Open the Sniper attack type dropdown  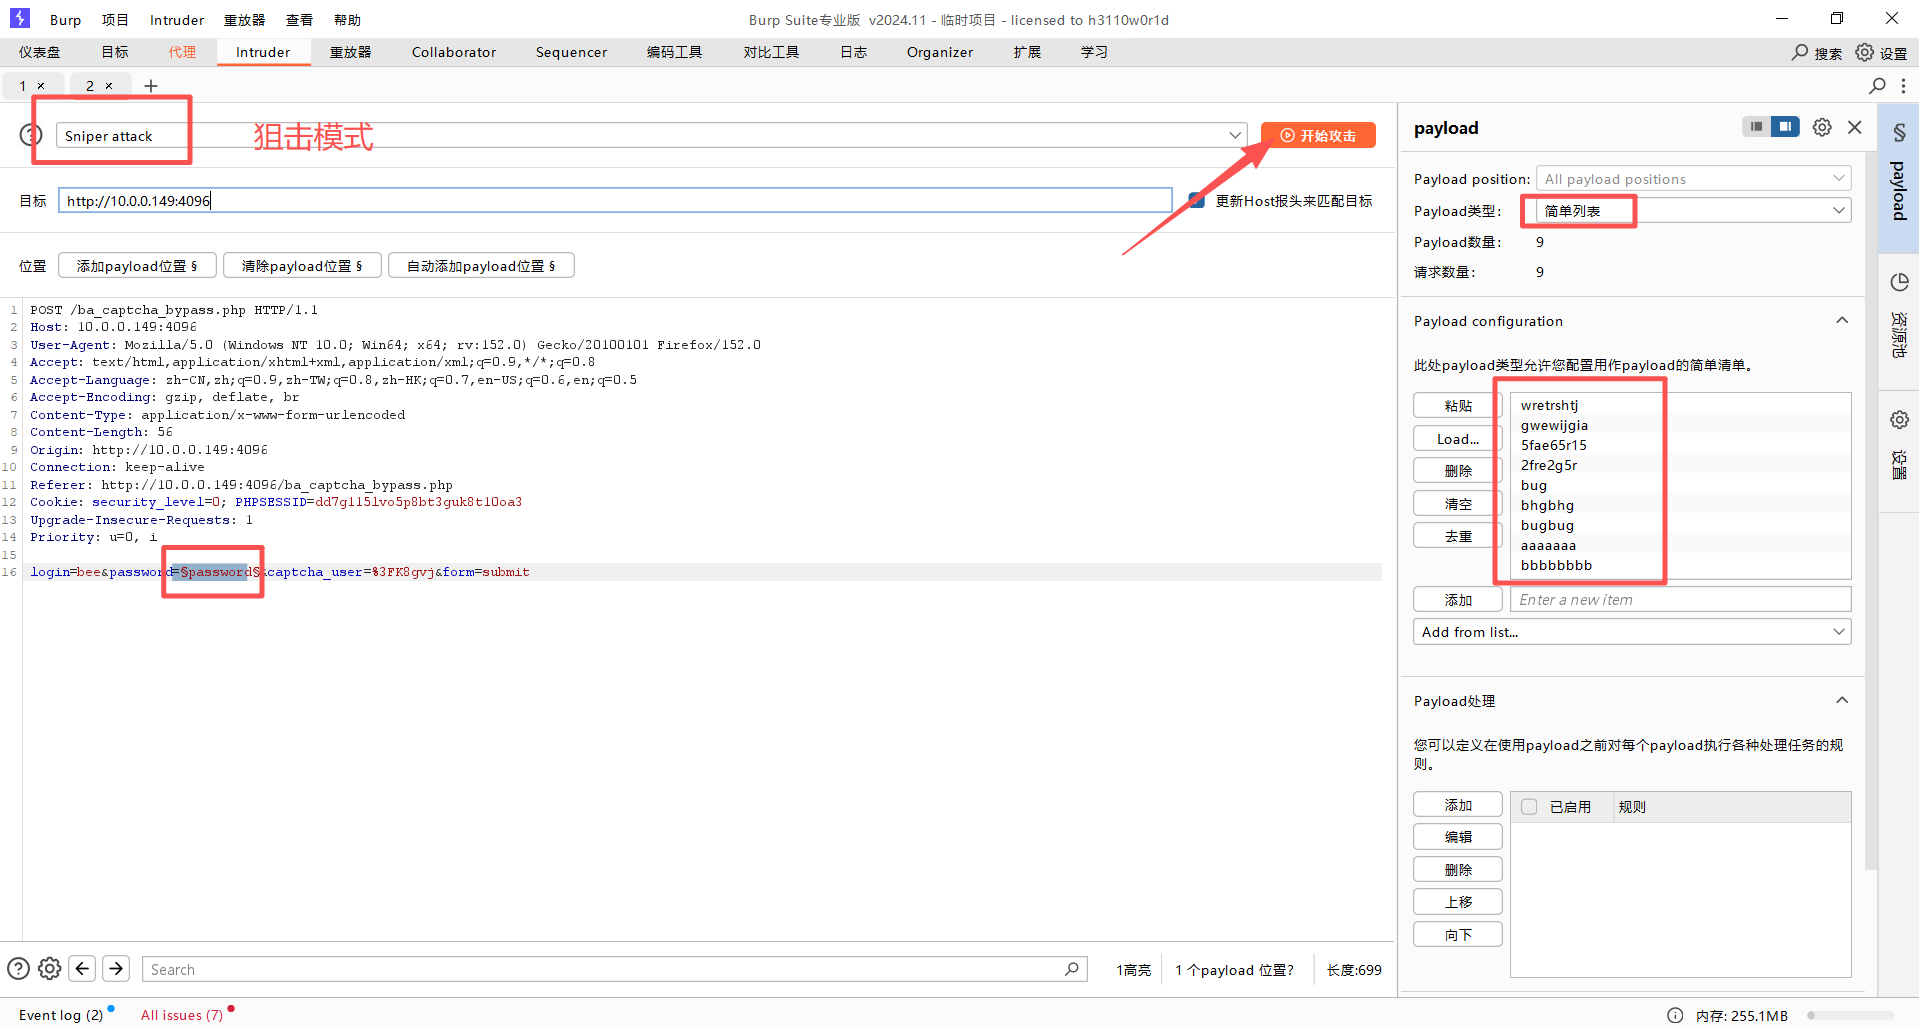(x=650, y=135)
